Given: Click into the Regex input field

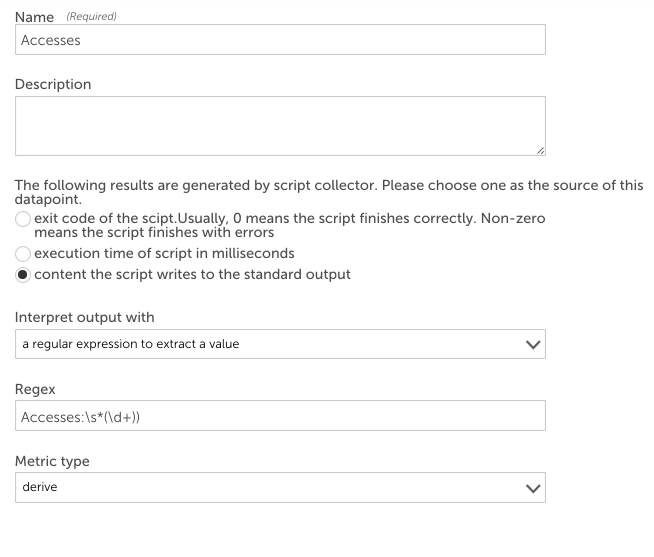Looking at the screenshot, I should pos(280,416).
